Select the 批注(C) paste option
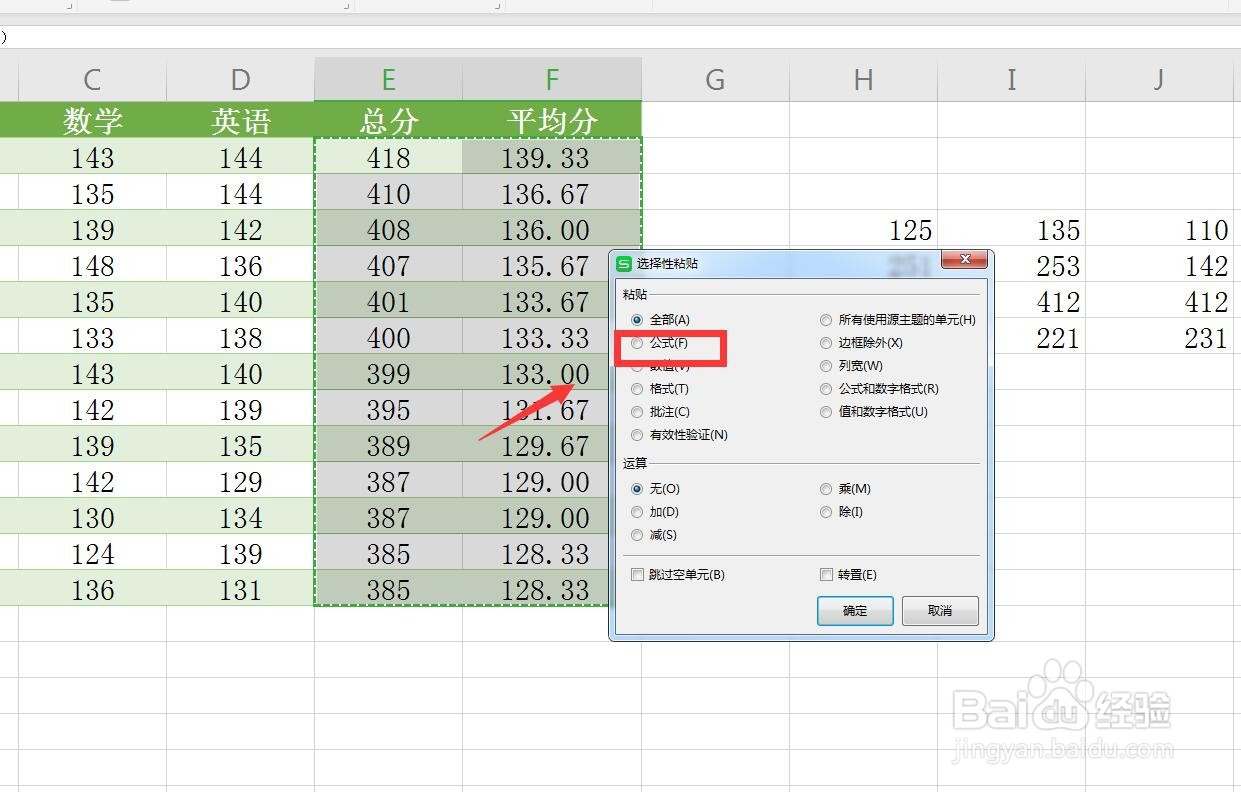 point(661,412)
